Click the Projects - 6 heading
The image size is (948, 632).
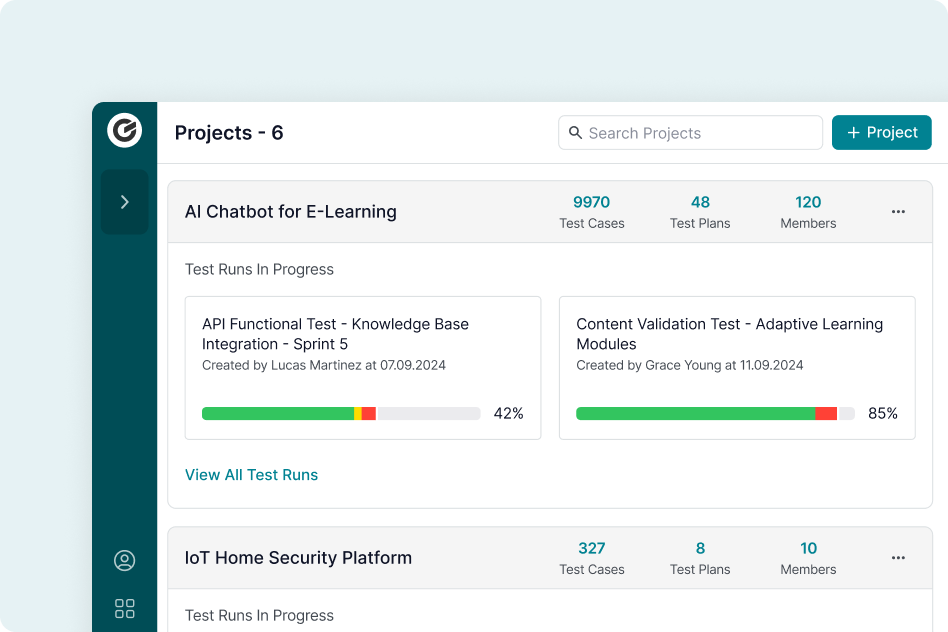229,132
